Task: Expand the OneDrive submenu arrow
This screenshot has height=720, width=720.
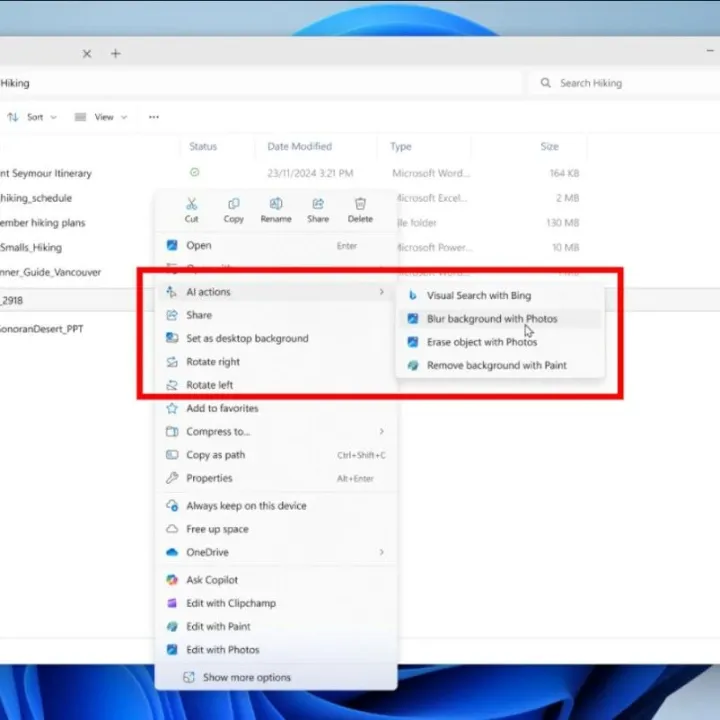Action: click(382, 552)
